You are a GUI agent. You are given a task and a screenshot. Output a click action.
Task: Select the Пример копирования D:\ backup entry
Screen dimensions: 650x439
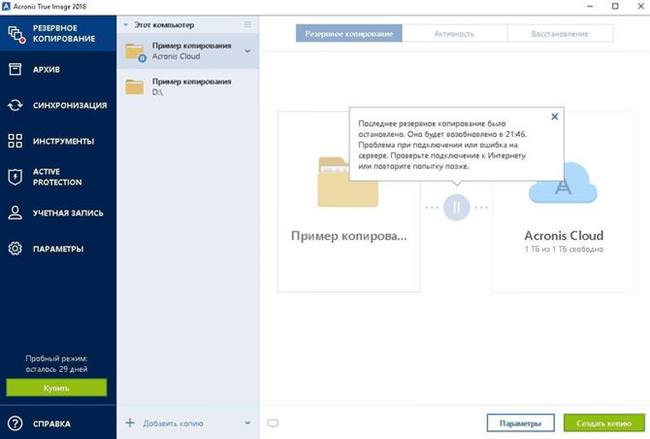pos(188,87)
